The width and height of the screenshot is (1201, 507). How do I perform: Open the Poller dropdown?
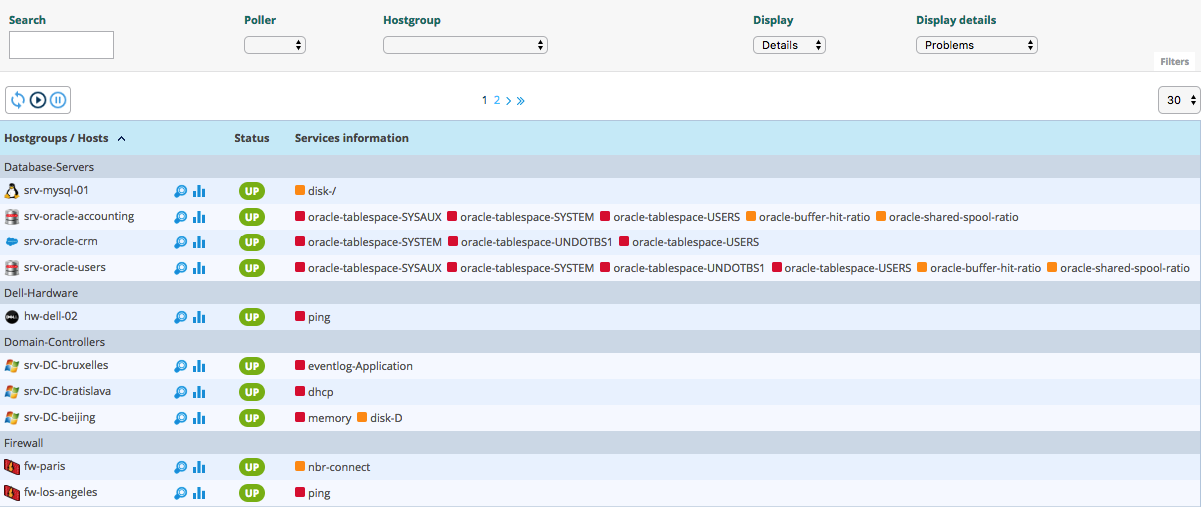pos(275,45)
